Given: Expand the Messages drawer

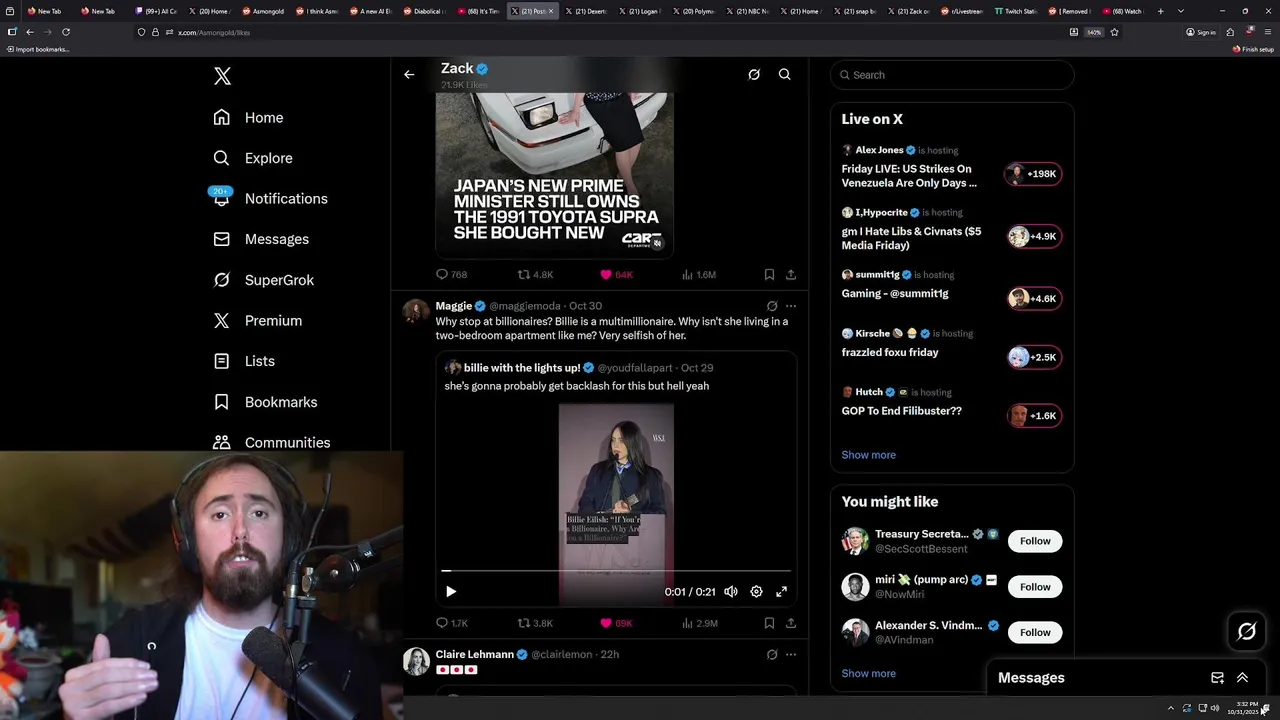Looking at the screenshot, I should click(1242, 678).
